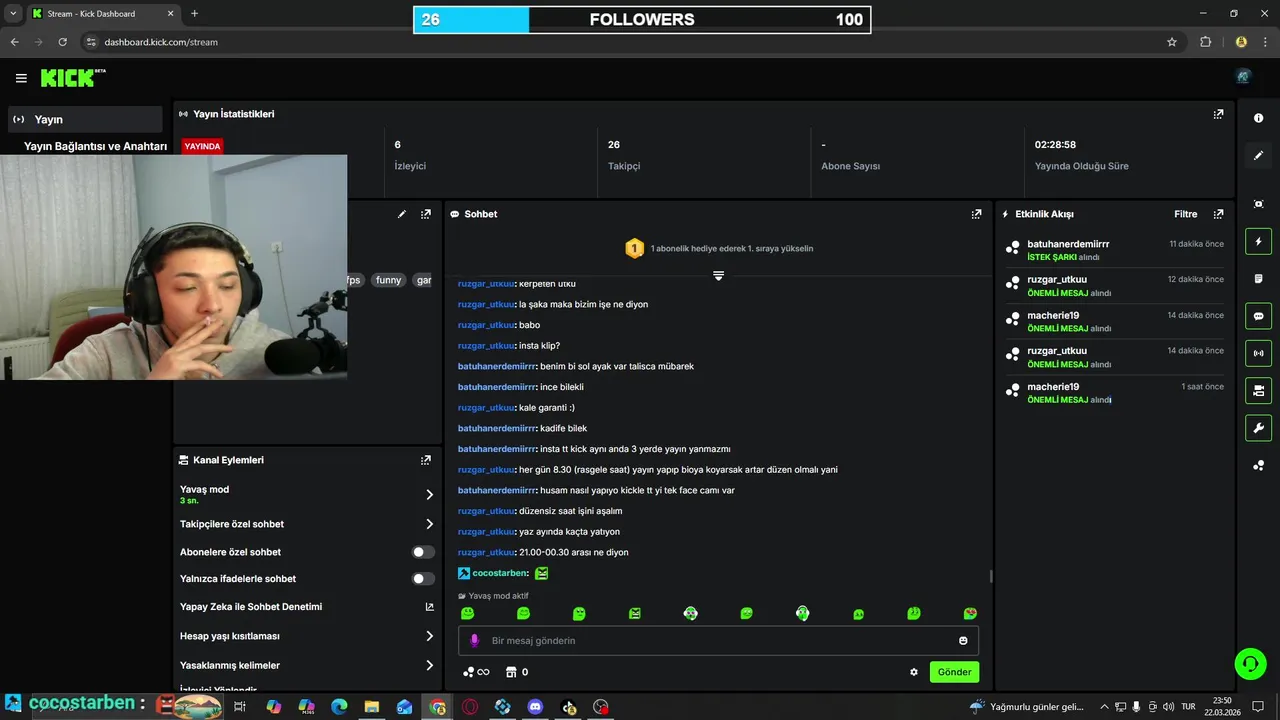Click the chat scrollbar
Screen dimensions: 1280x720
pos(991,576)
